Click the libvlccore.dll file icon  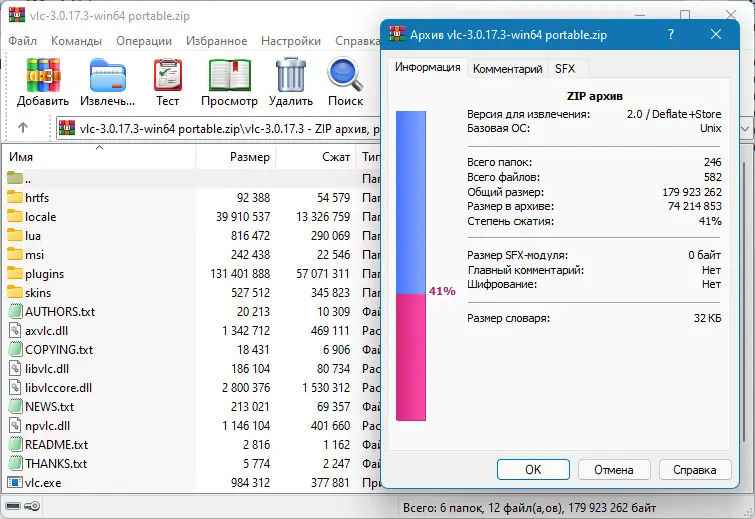point(15,387)
